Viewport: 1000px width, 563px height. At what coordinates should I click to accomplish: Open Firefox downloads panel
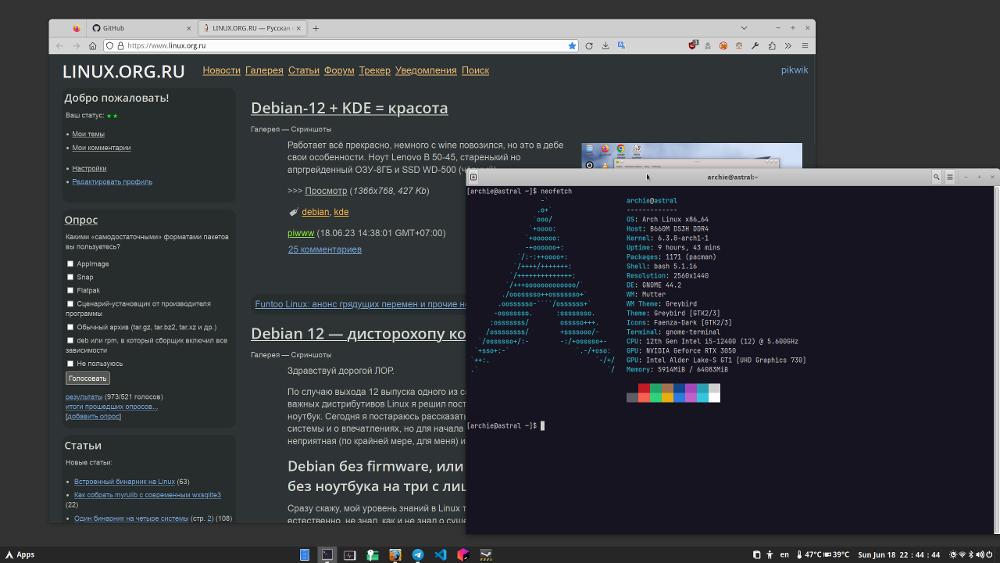pos(605,46)
